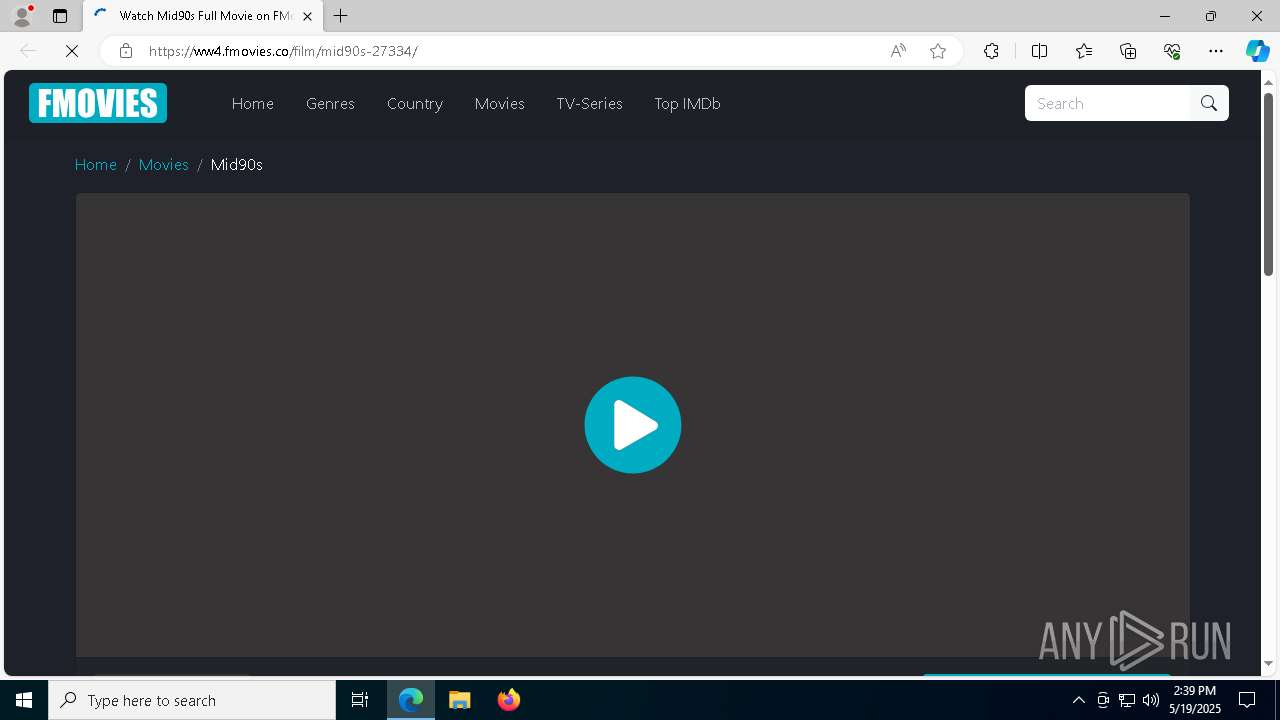This screenshot has width=1280, height=720.
Task: Open the Country menu
Action: (x=415, y=103)
